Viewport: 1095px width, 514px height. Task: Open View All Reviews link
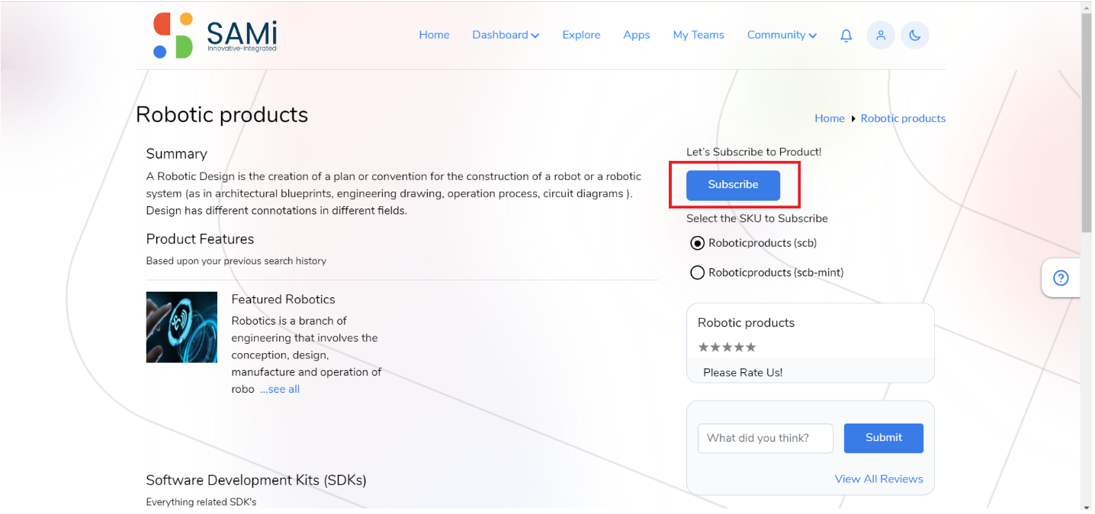879,479
